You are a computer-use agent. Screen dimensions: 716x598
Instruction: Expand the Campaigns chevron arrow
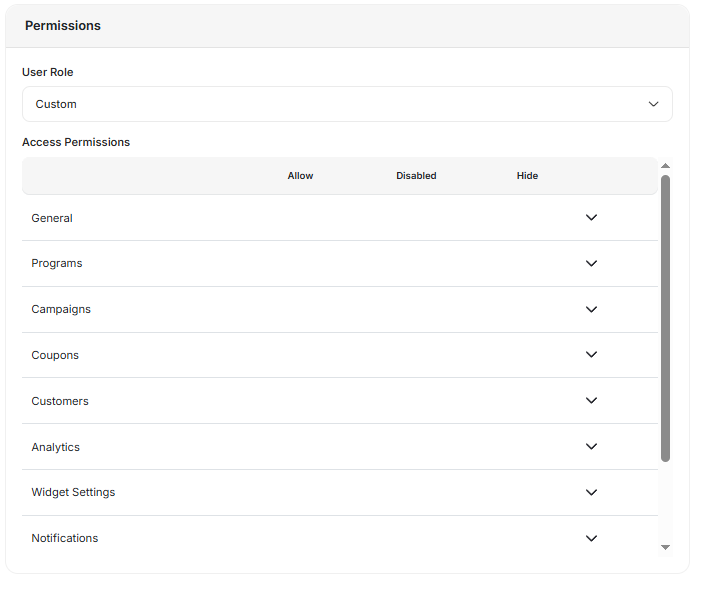(x=591, y=310)
